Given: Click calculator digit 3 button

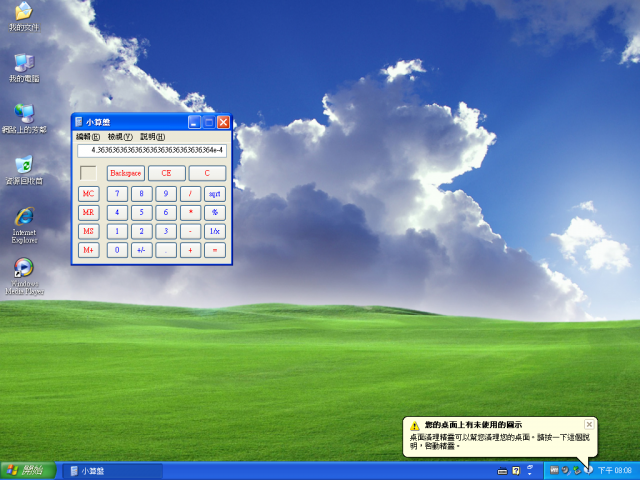Looking at the screenshot, I should (166, 231).
